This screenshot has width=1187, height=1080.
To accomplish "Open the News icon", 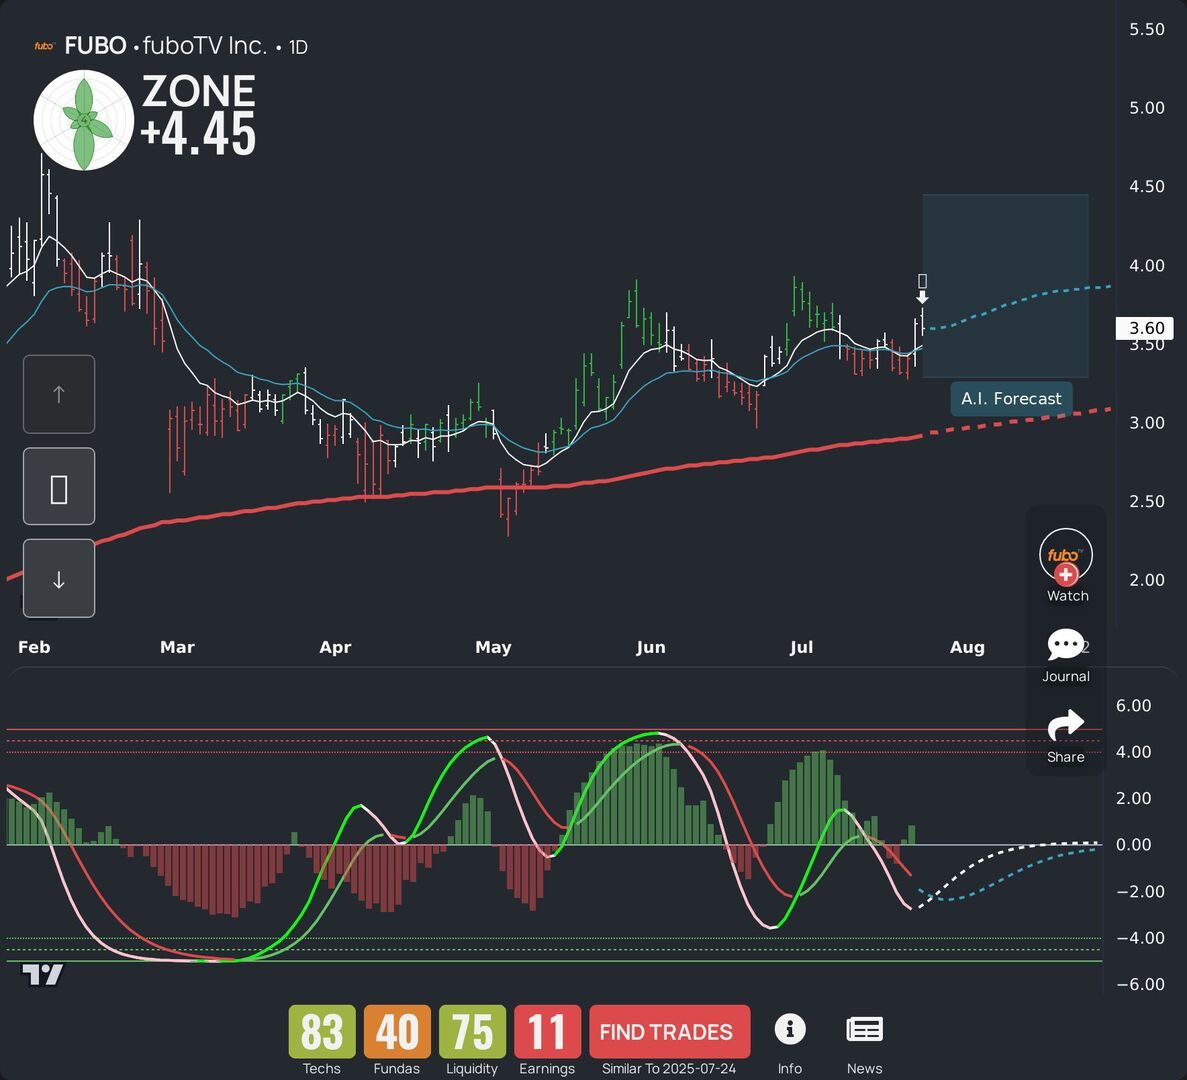I will click(865, 1029).
